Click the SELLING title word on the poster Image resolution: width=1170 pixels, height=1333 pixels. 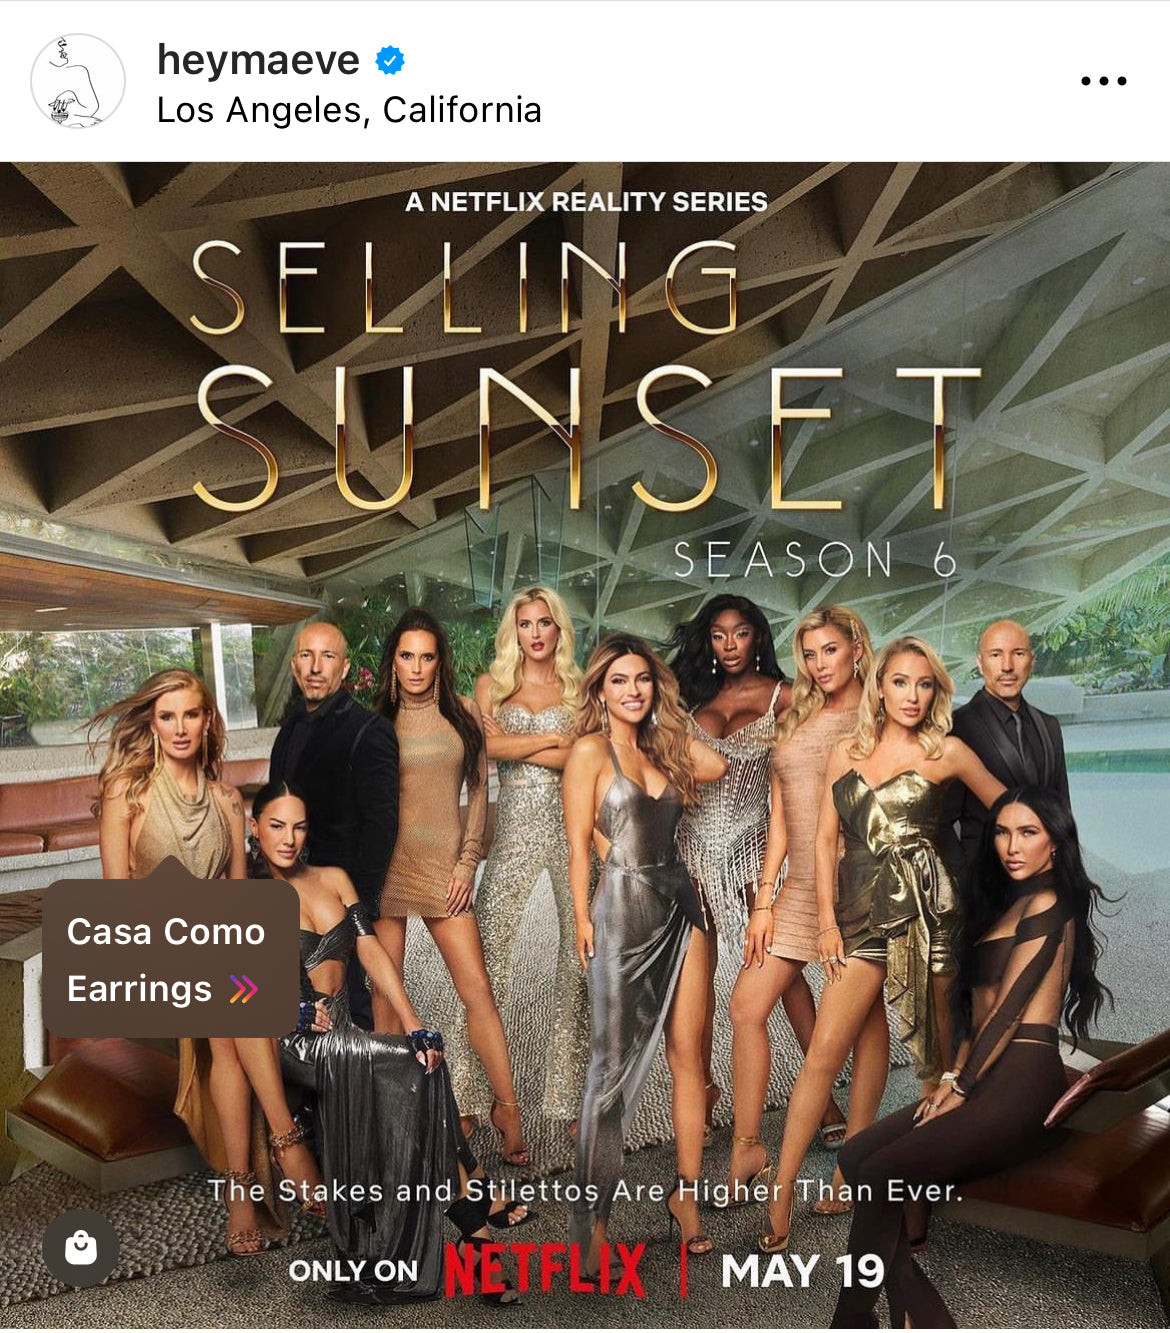click(465, 287)
